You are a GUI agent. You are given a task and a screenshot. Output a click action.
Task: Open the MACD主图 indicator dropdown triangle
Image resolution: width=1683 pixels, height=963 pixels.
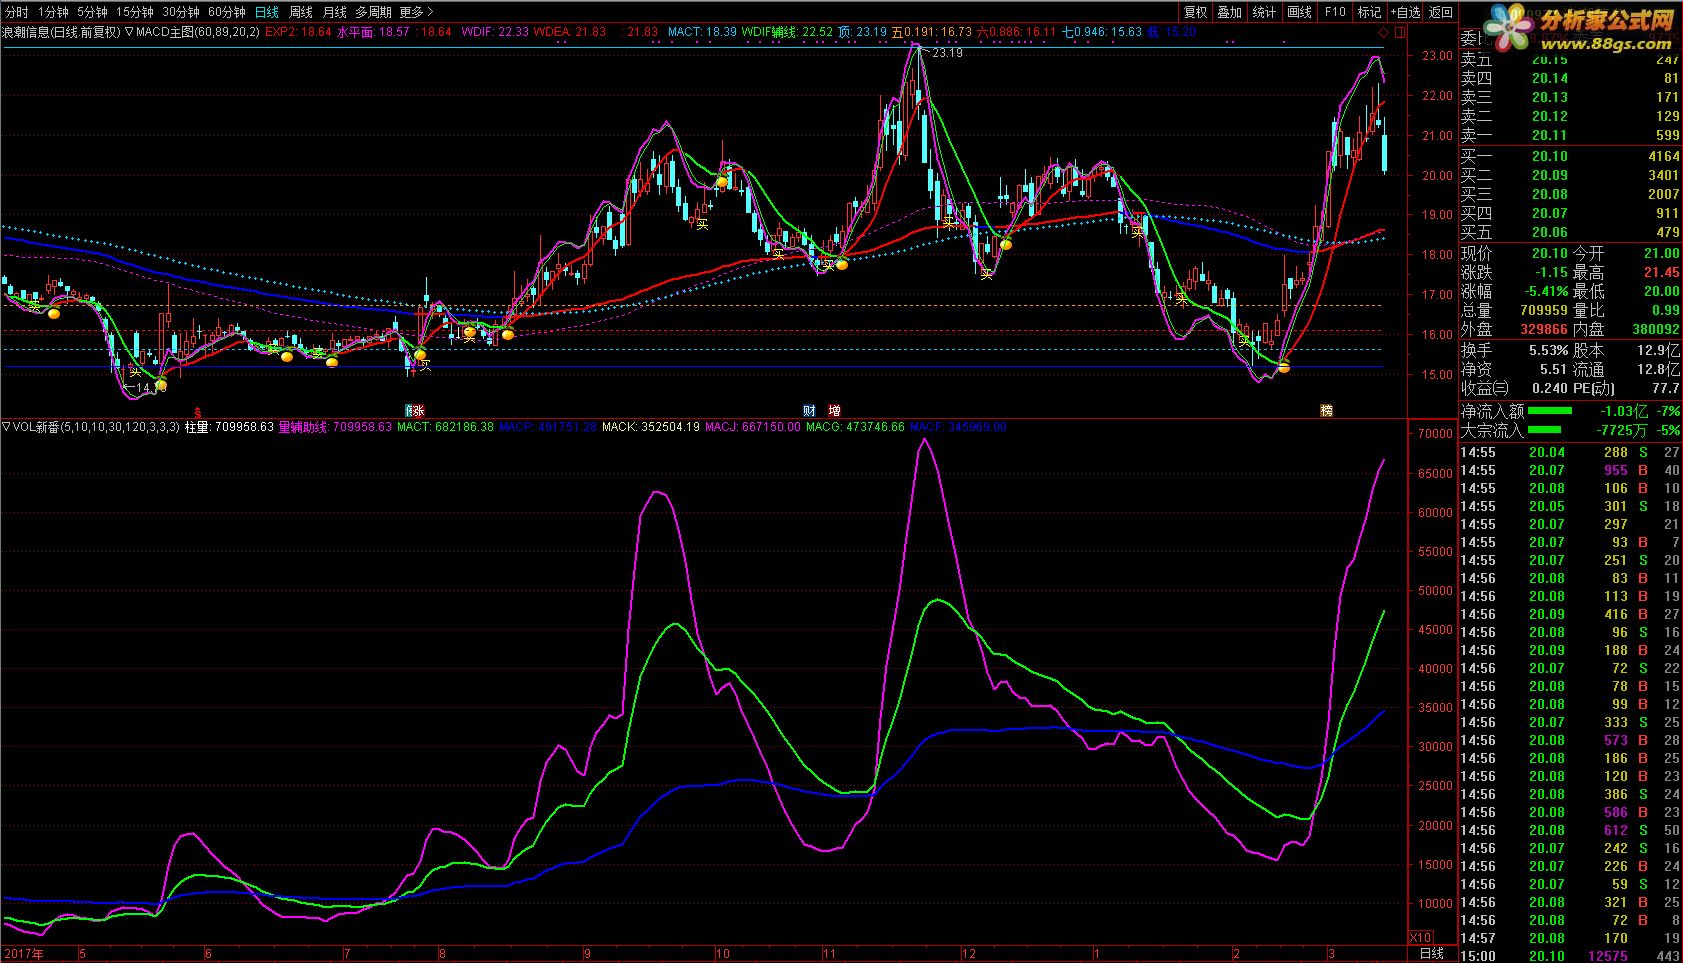pos(129,32)
